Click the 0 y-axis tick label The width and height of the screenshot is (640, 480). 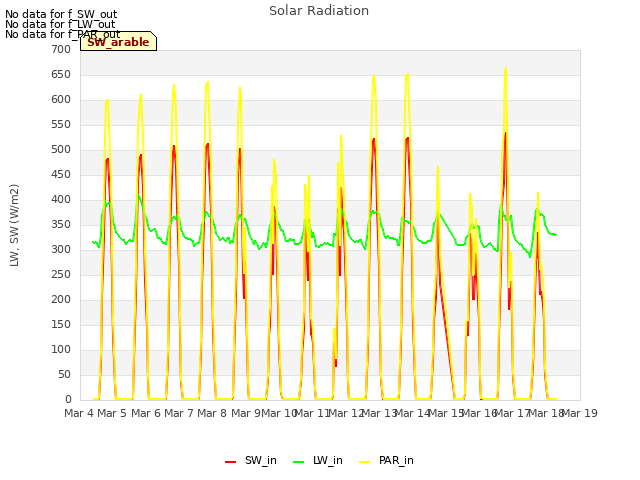pyautogui.click(x=68, y=399)
